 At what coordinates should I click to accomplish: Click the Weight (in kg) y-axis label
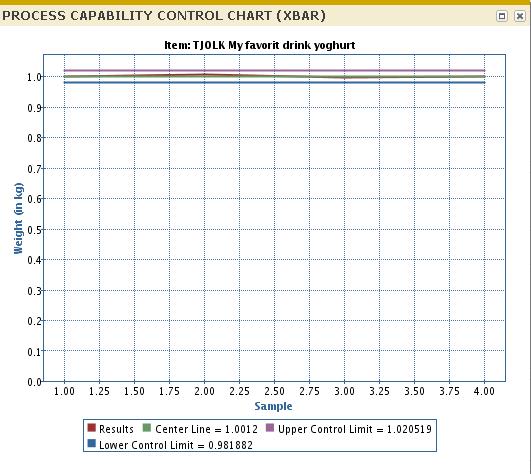pos(18,218)
